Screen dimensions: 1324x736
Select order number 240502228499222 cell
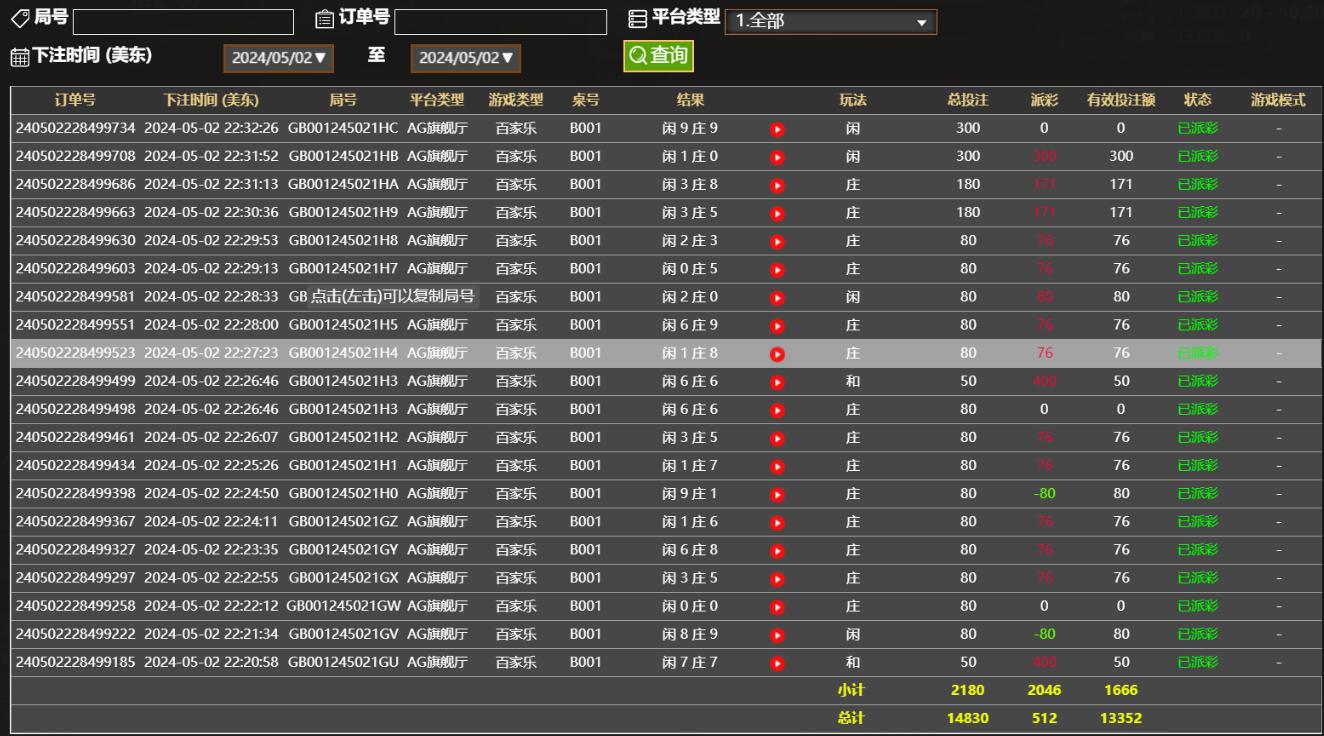point(75,634)
